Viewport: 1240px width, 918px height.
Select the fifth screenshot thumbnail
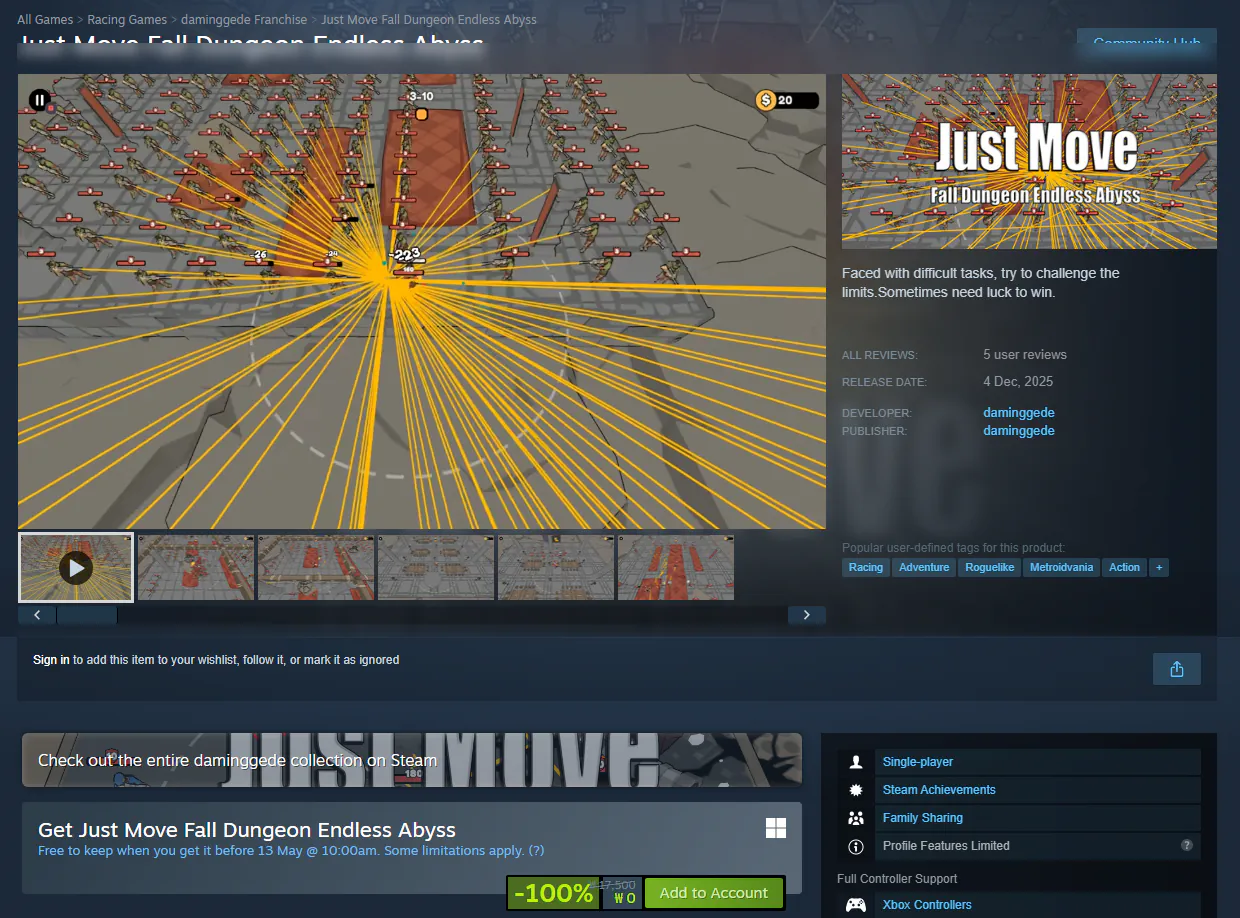coord(556,568)
